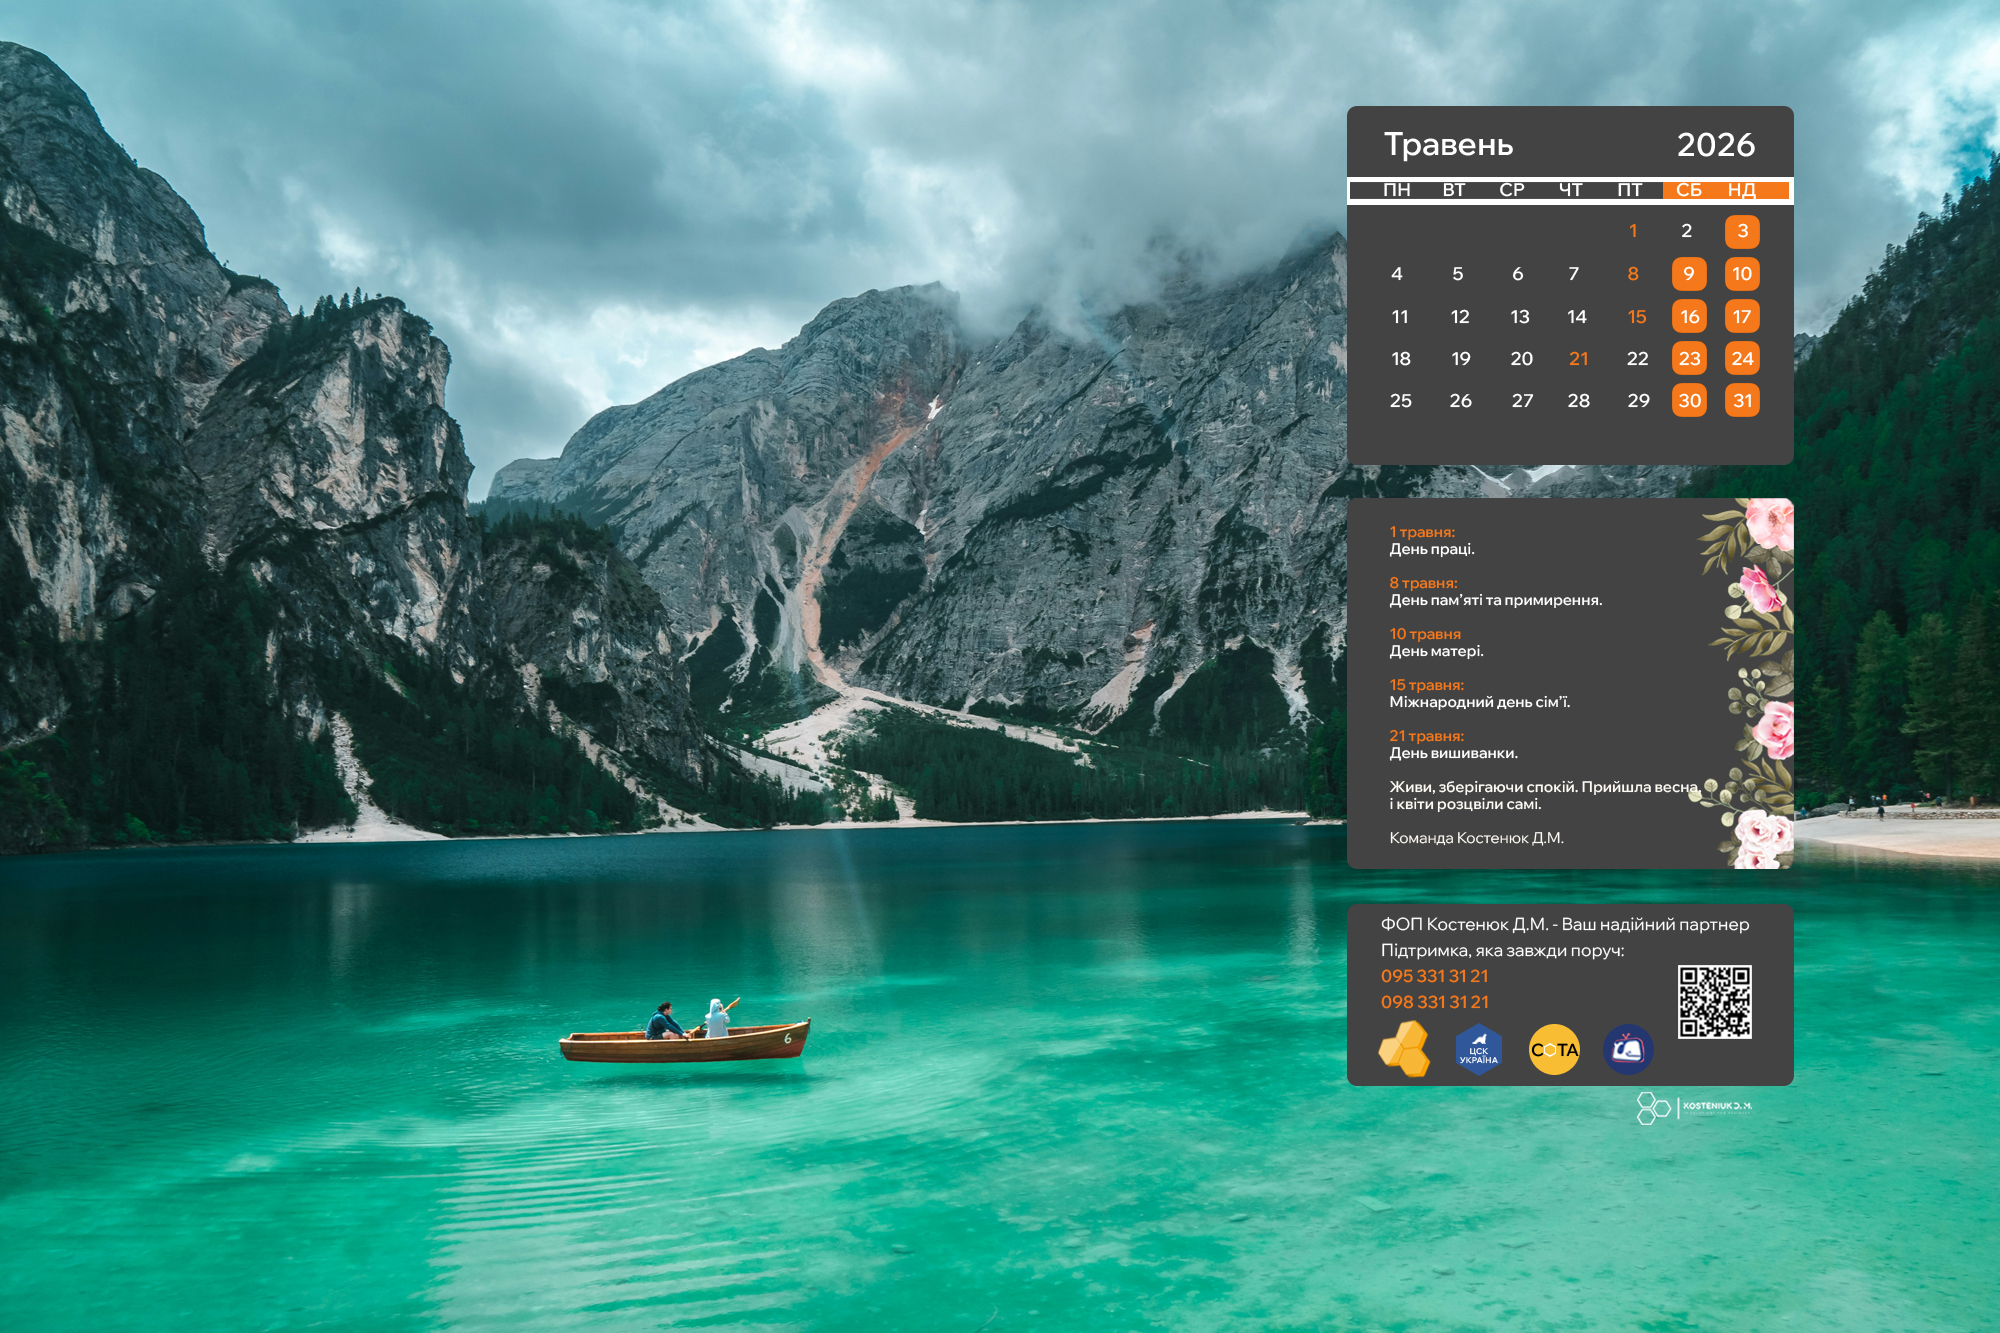Click the '21 травня' День вишиванки entry
The width and height of the screenshot is (2000, 1333).
[x=1426, y=736]
